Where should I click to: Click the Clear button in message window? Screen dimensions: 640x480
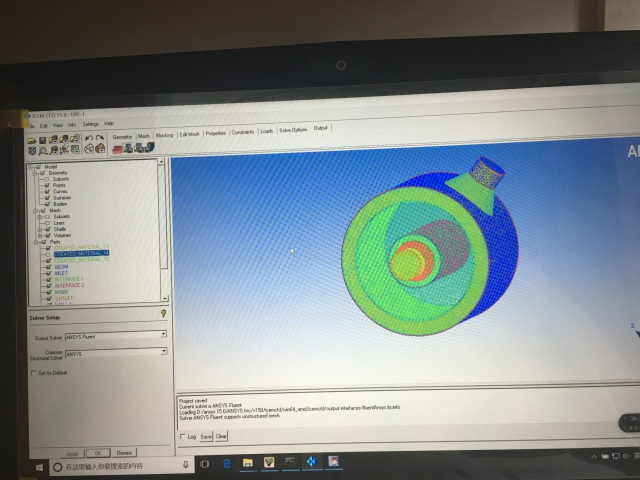click(x=222, y=436)
